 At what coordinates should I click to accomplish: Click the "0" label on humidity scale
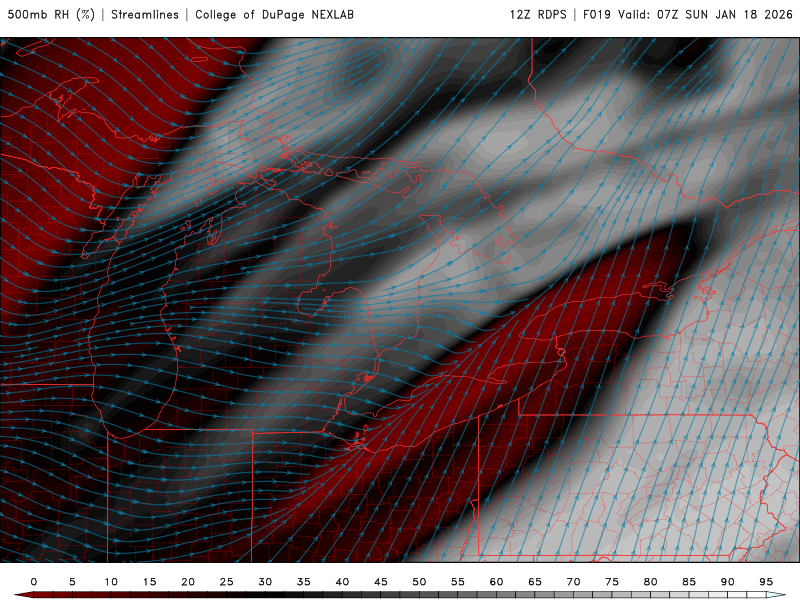34,582
